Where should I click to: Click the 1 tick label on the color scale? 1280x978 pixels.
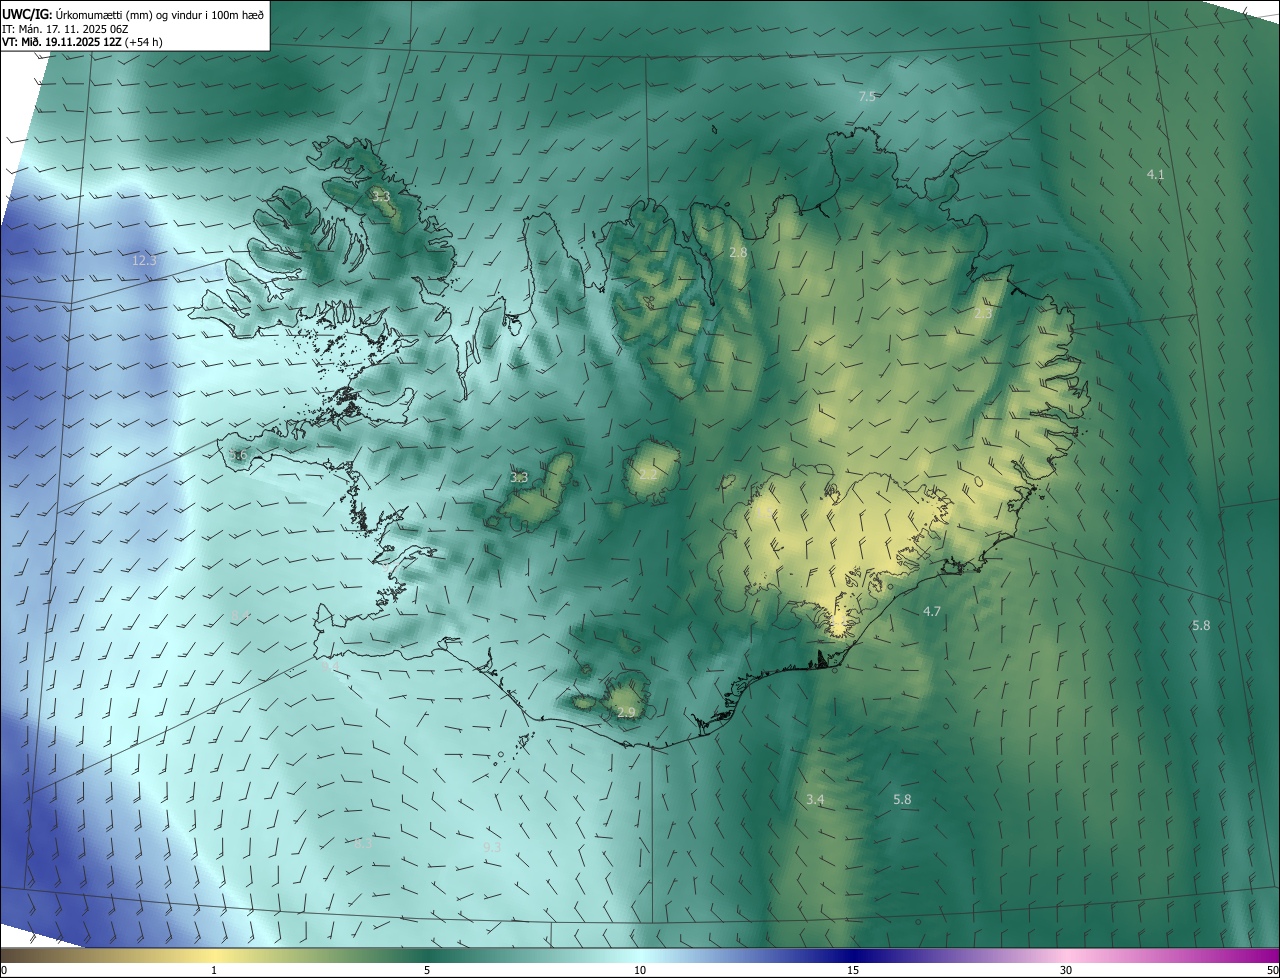click(x=214, y=970)
